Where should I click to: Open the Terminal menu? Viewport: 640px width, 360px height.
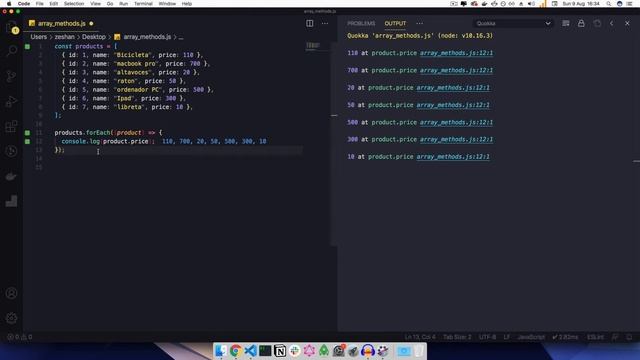143,4
